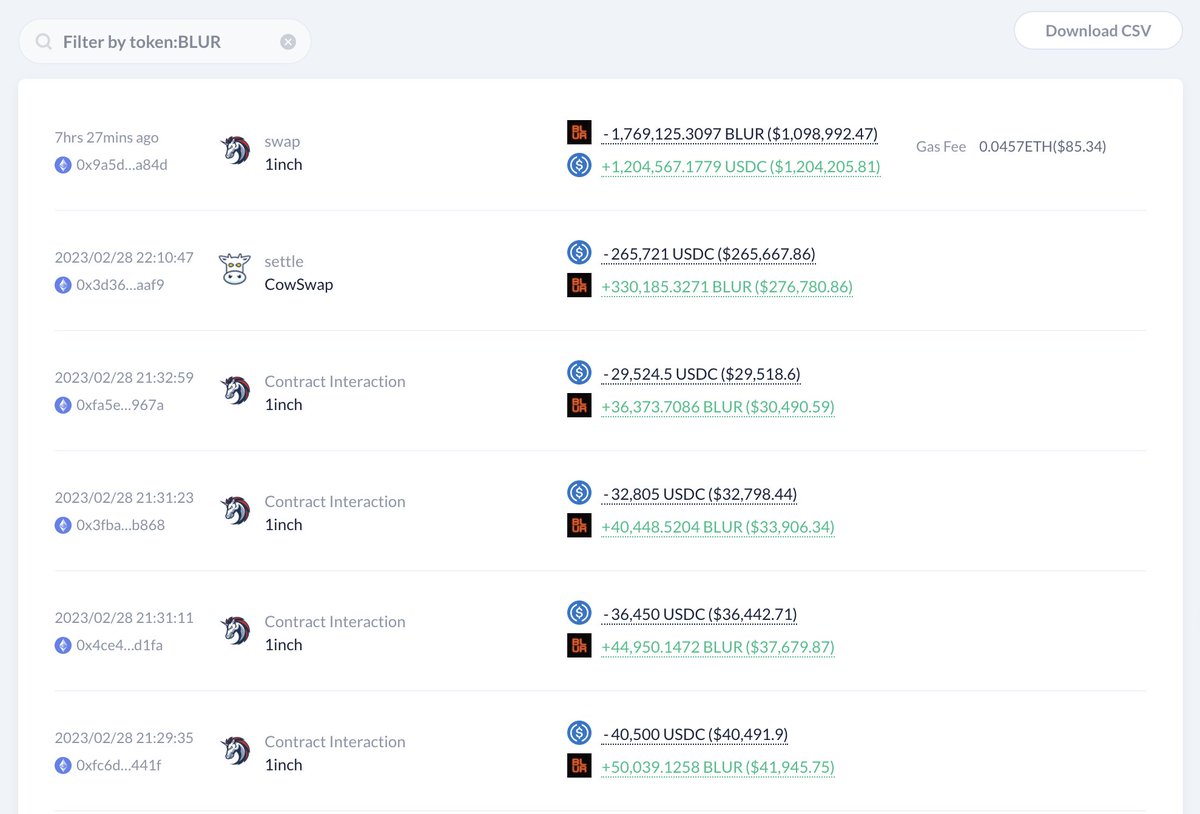This screenshot has height=814, width=1200.
Task: Click the settle action label
Action: (x=284, y=261)
